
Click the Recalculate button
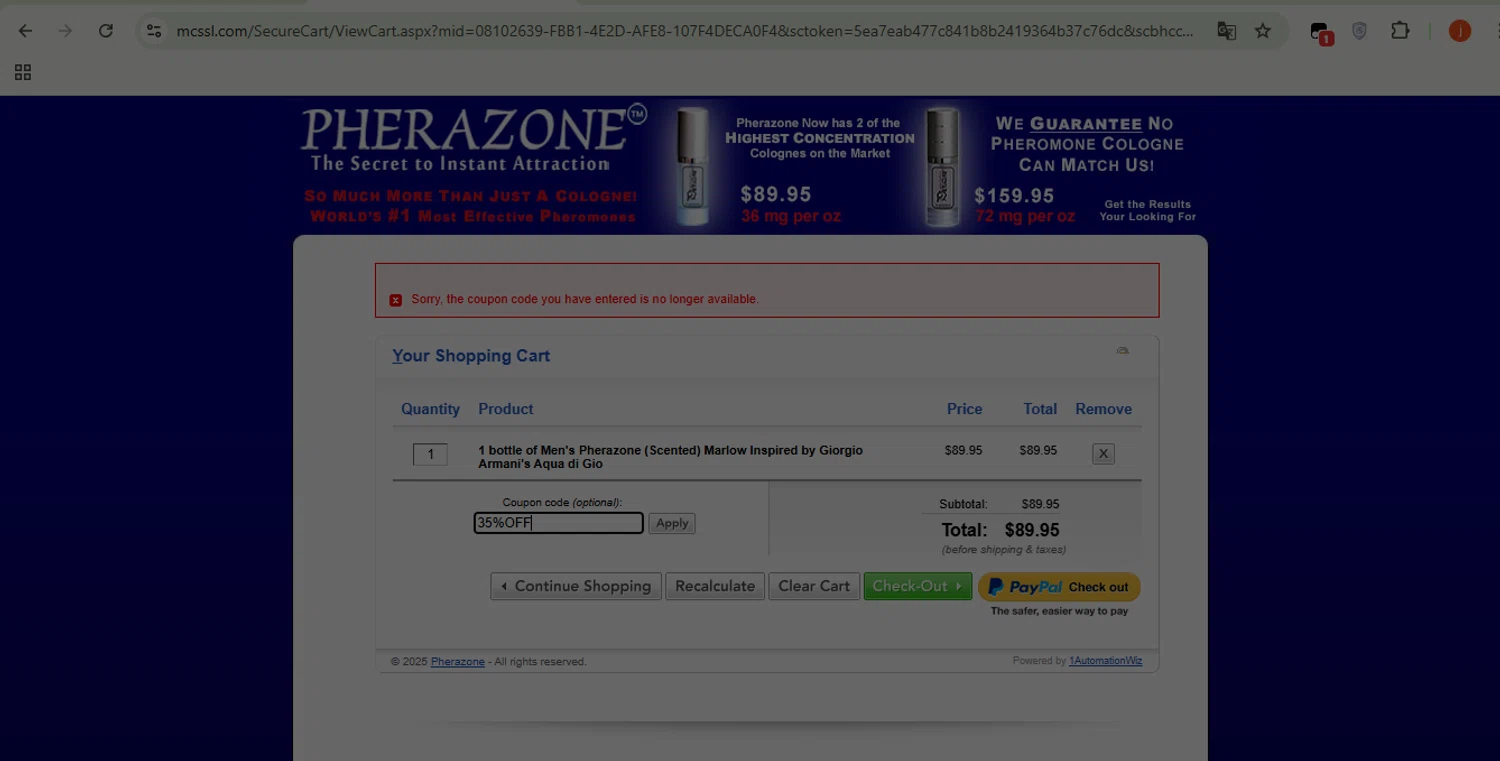point(715,586)
